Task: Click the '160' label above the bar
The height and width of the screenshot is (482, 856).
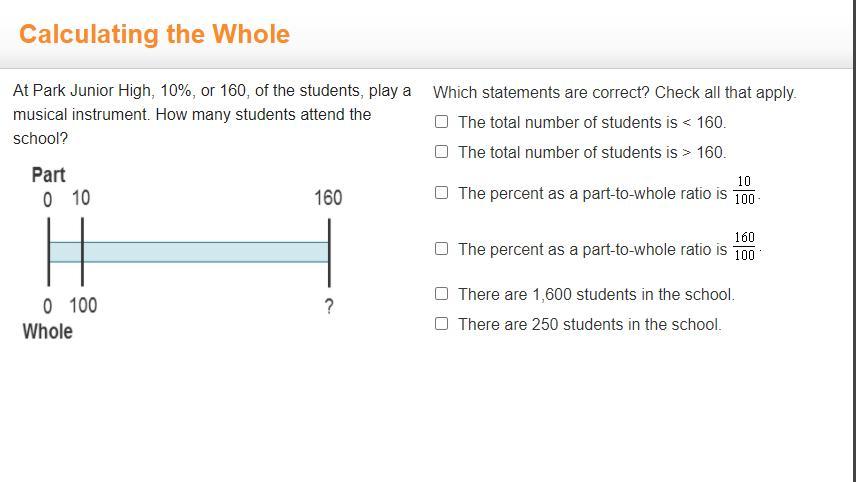Action: (x=328, y=198)
